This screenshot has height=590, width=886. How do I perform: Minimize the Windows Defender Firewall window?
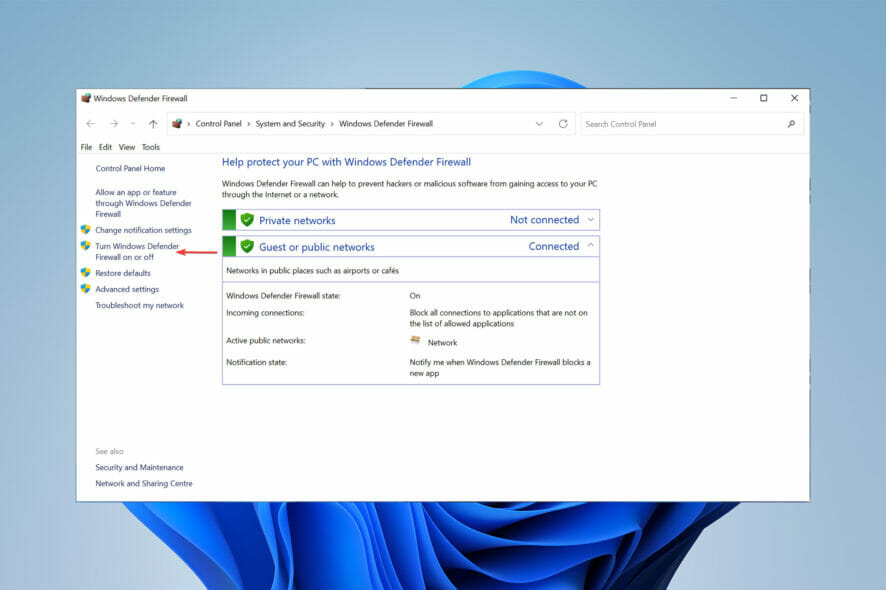click(x=733, y=98)
